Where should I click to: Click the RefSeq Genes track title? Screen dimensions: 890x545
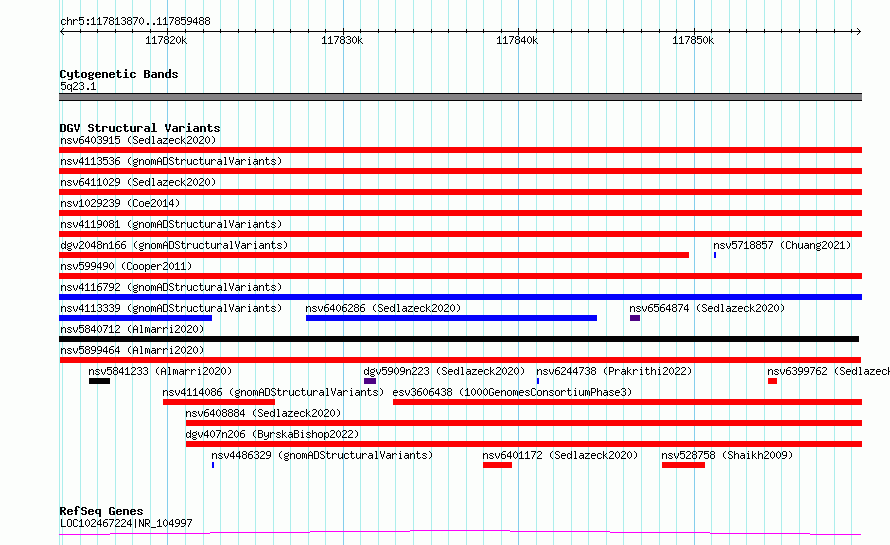[x=101, y=511]
